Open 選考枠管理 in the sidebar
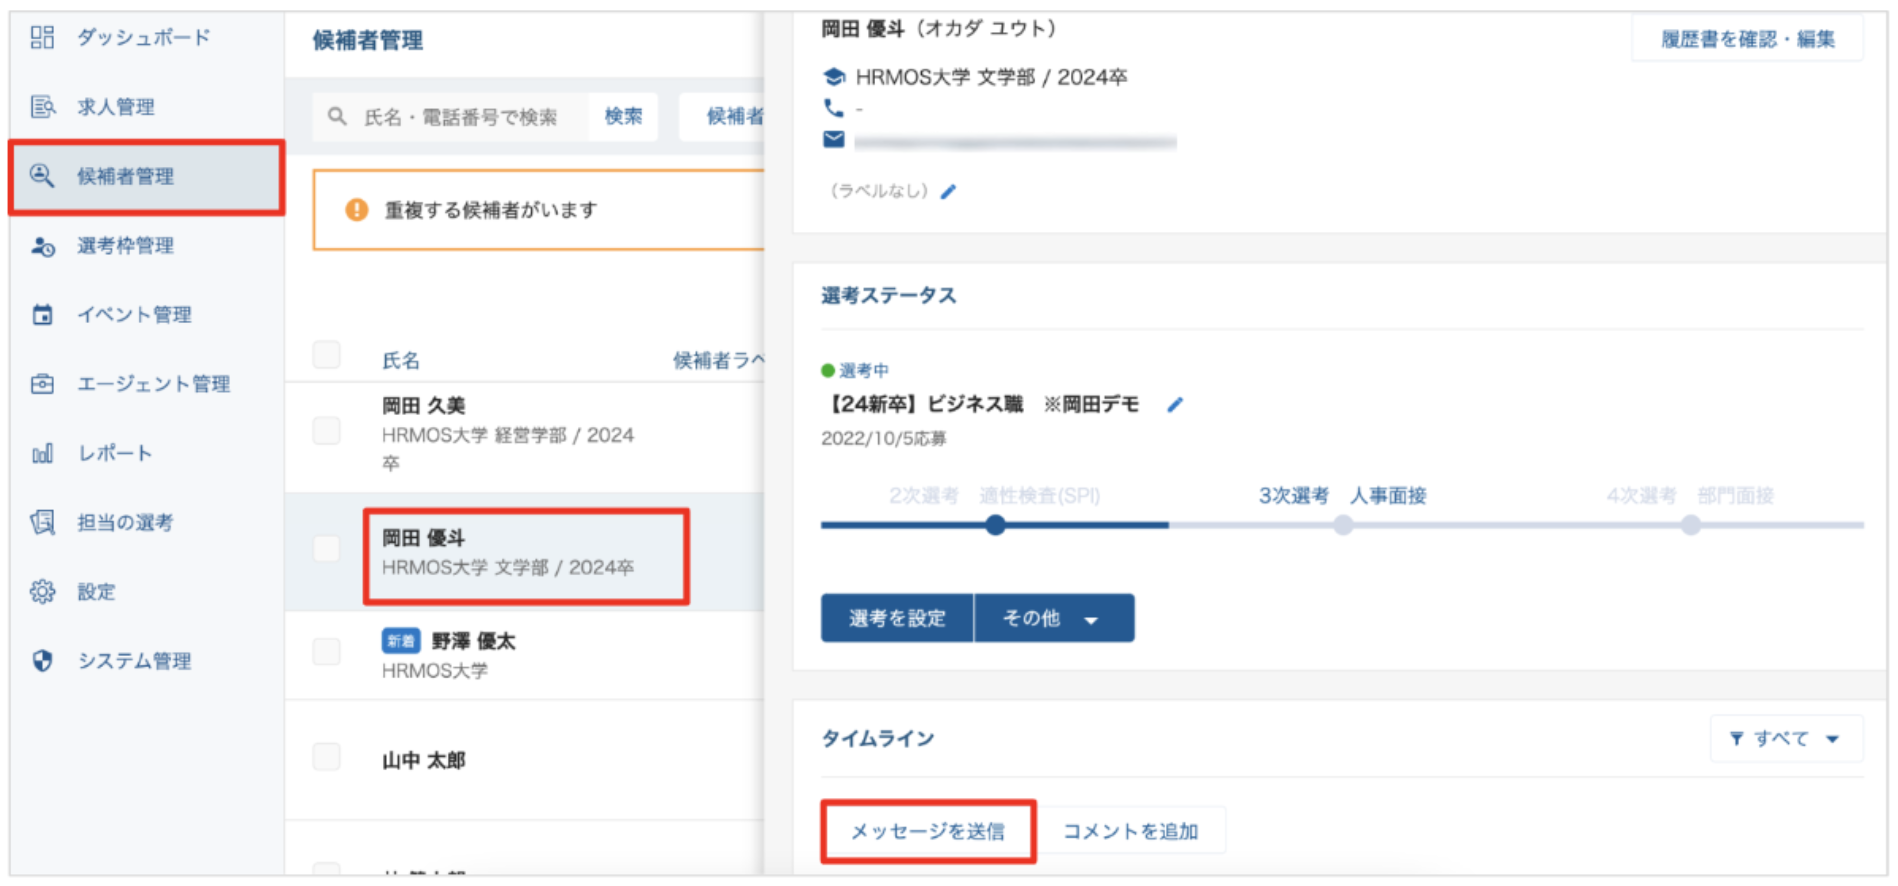 [125, 246]
